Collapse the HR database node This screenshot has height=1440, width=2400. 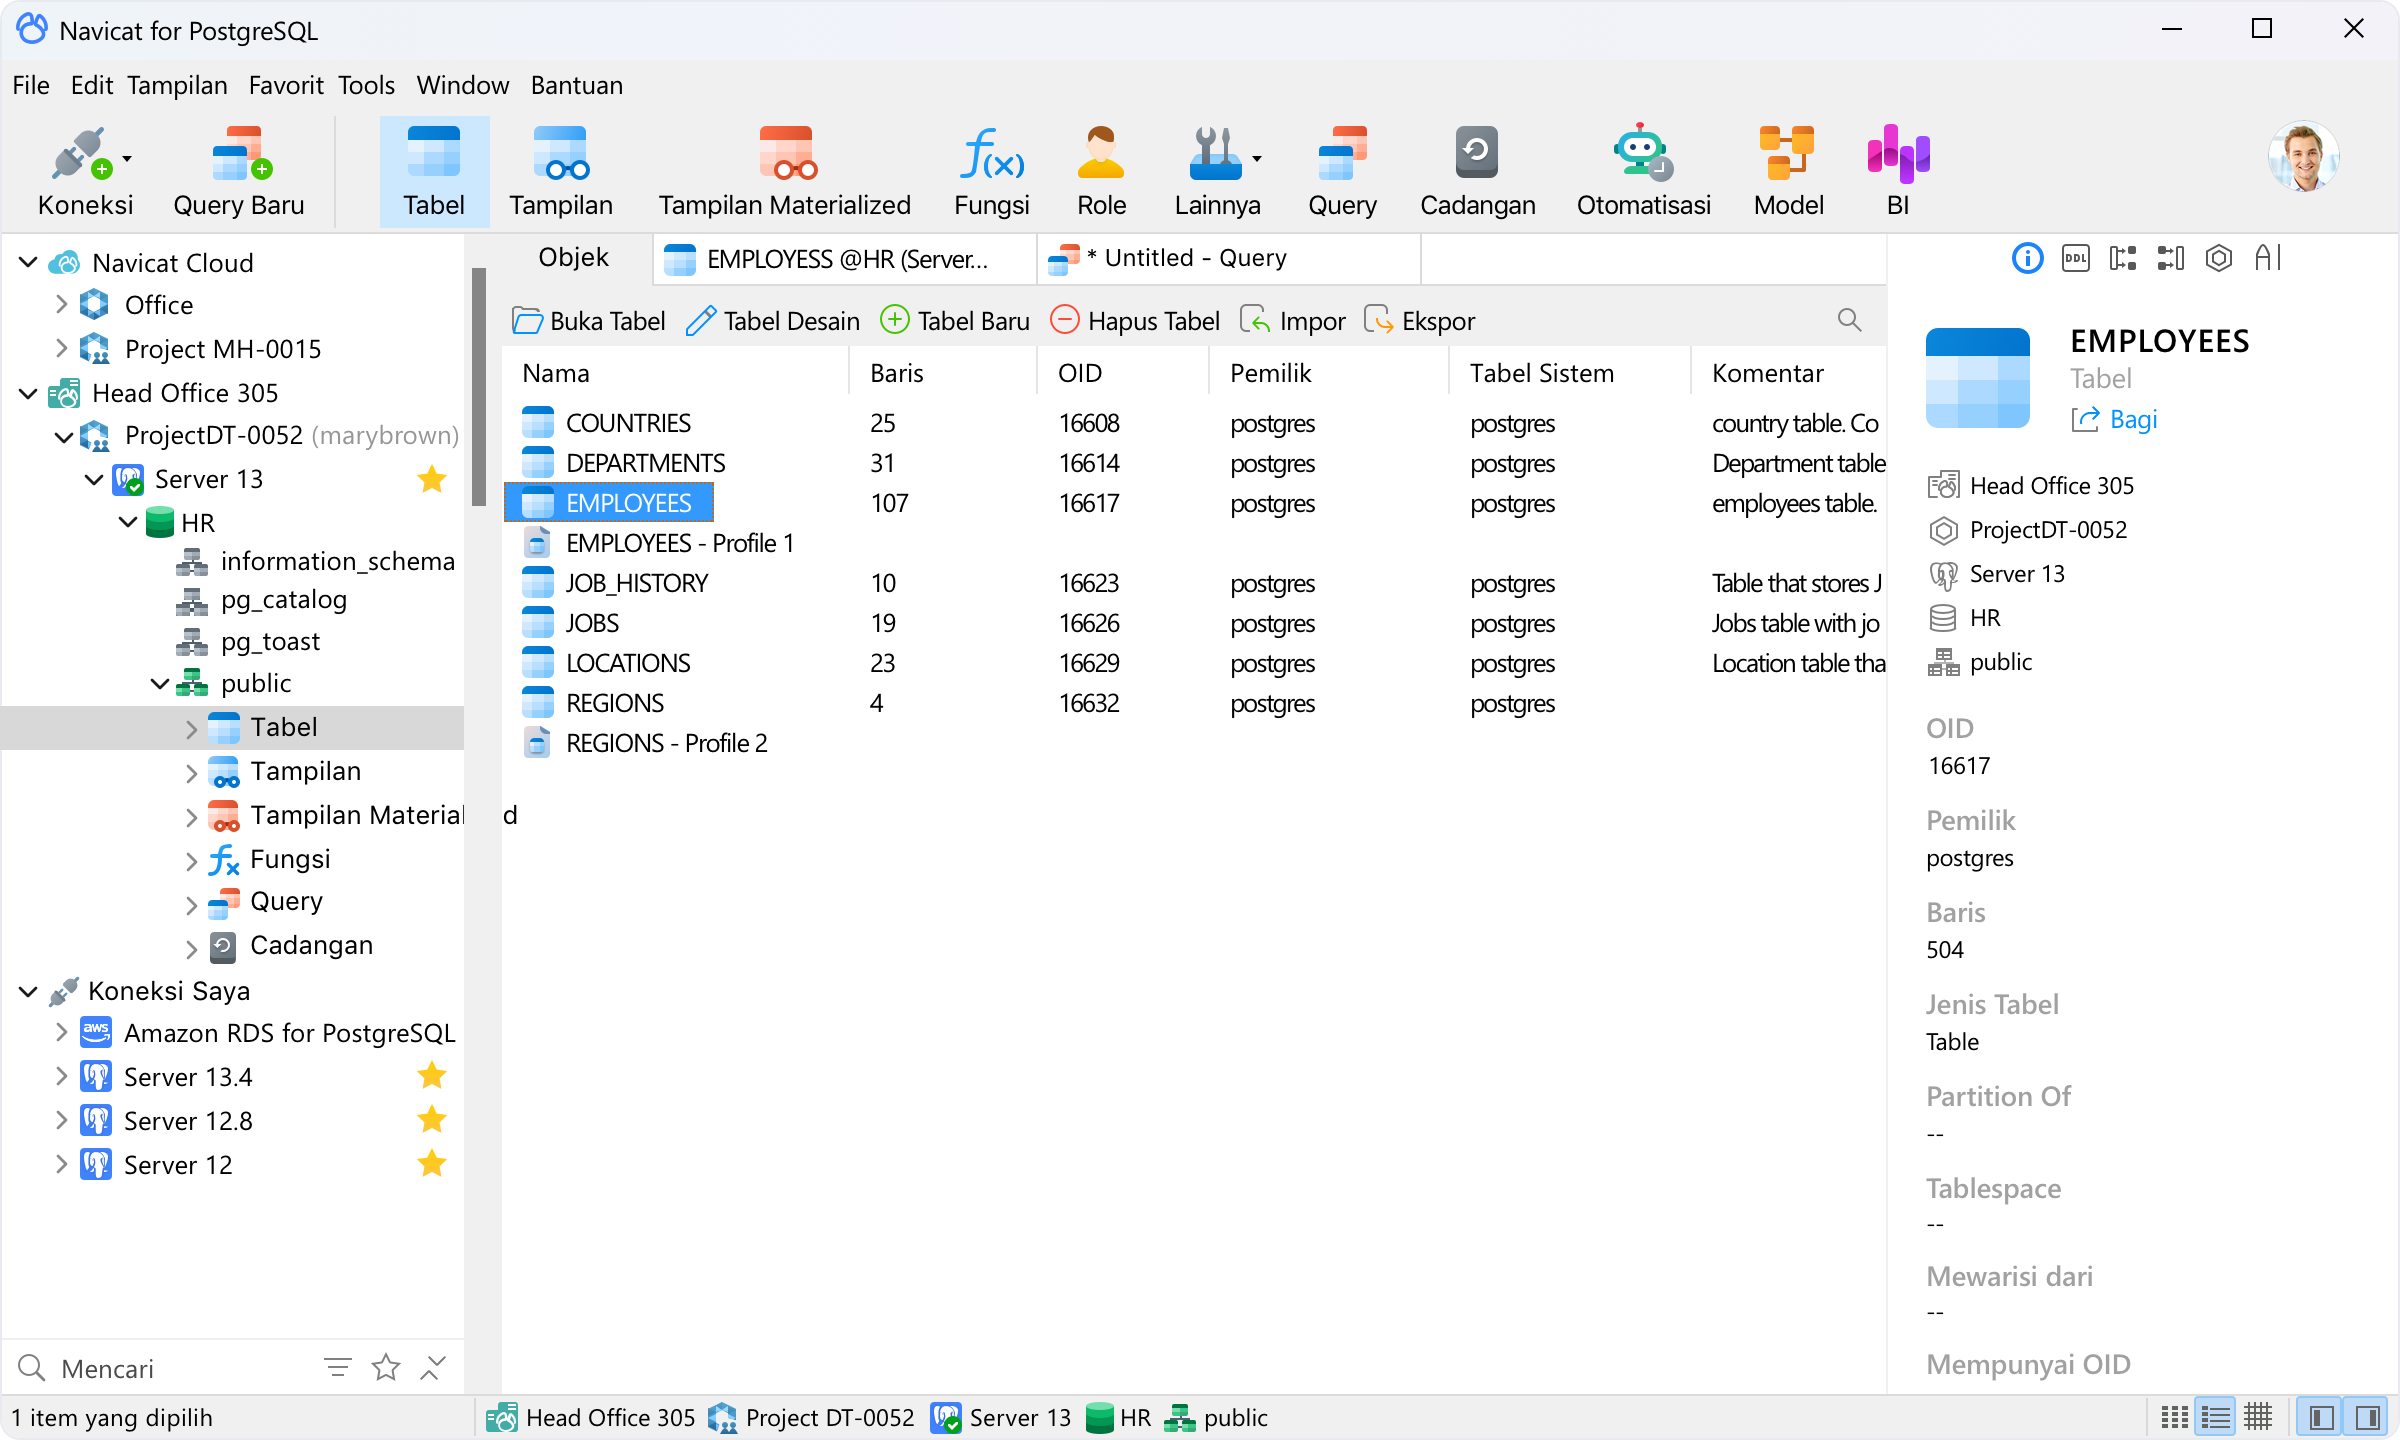128,522
